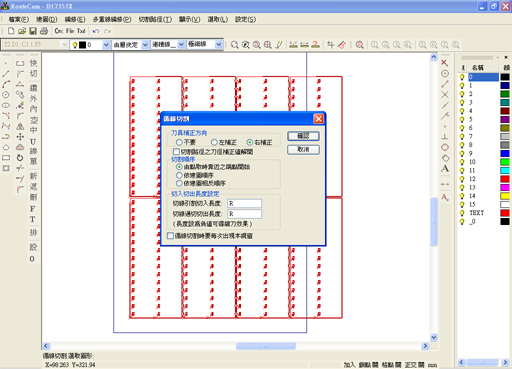Select the circle drawing tool in left toolbar
Screen dimensions: 512x369
pyautogui.click(x=6, y=95)
